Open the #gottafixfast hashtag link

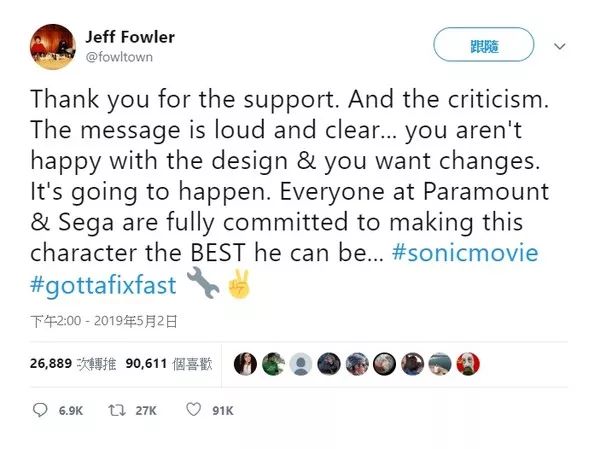coord(104,285)
